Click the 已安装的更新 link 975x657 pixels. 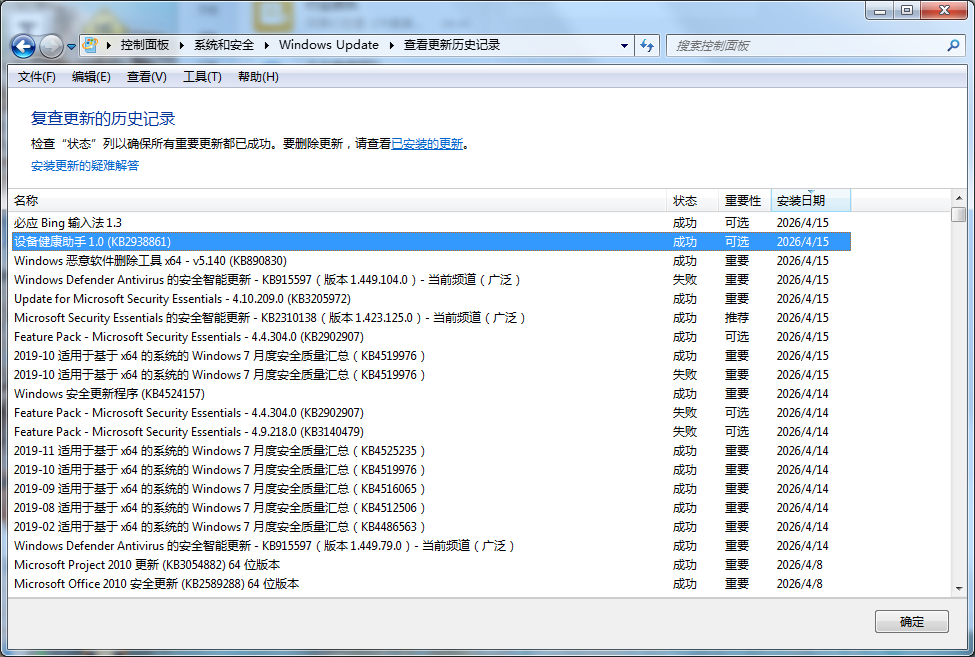pos(427,144)
